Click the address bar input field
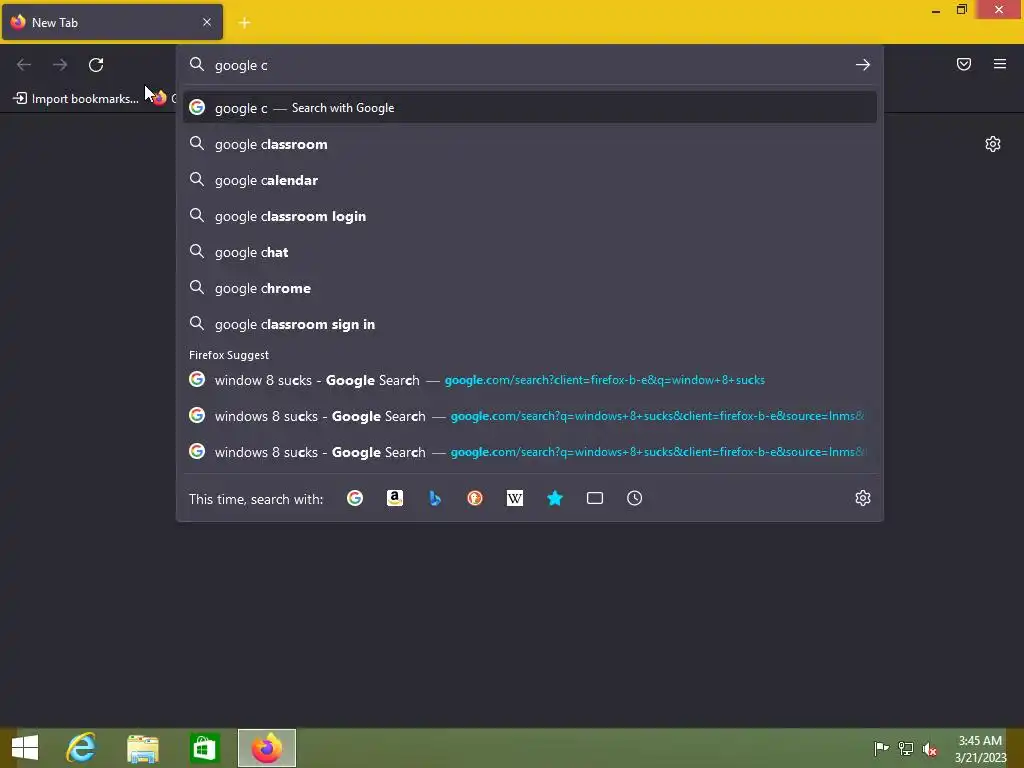 point(529,65)
